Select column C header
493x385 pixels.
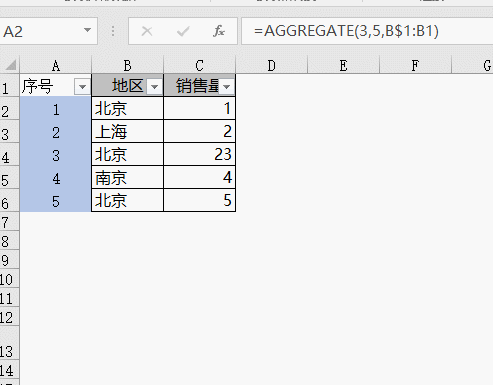(200, 65)
